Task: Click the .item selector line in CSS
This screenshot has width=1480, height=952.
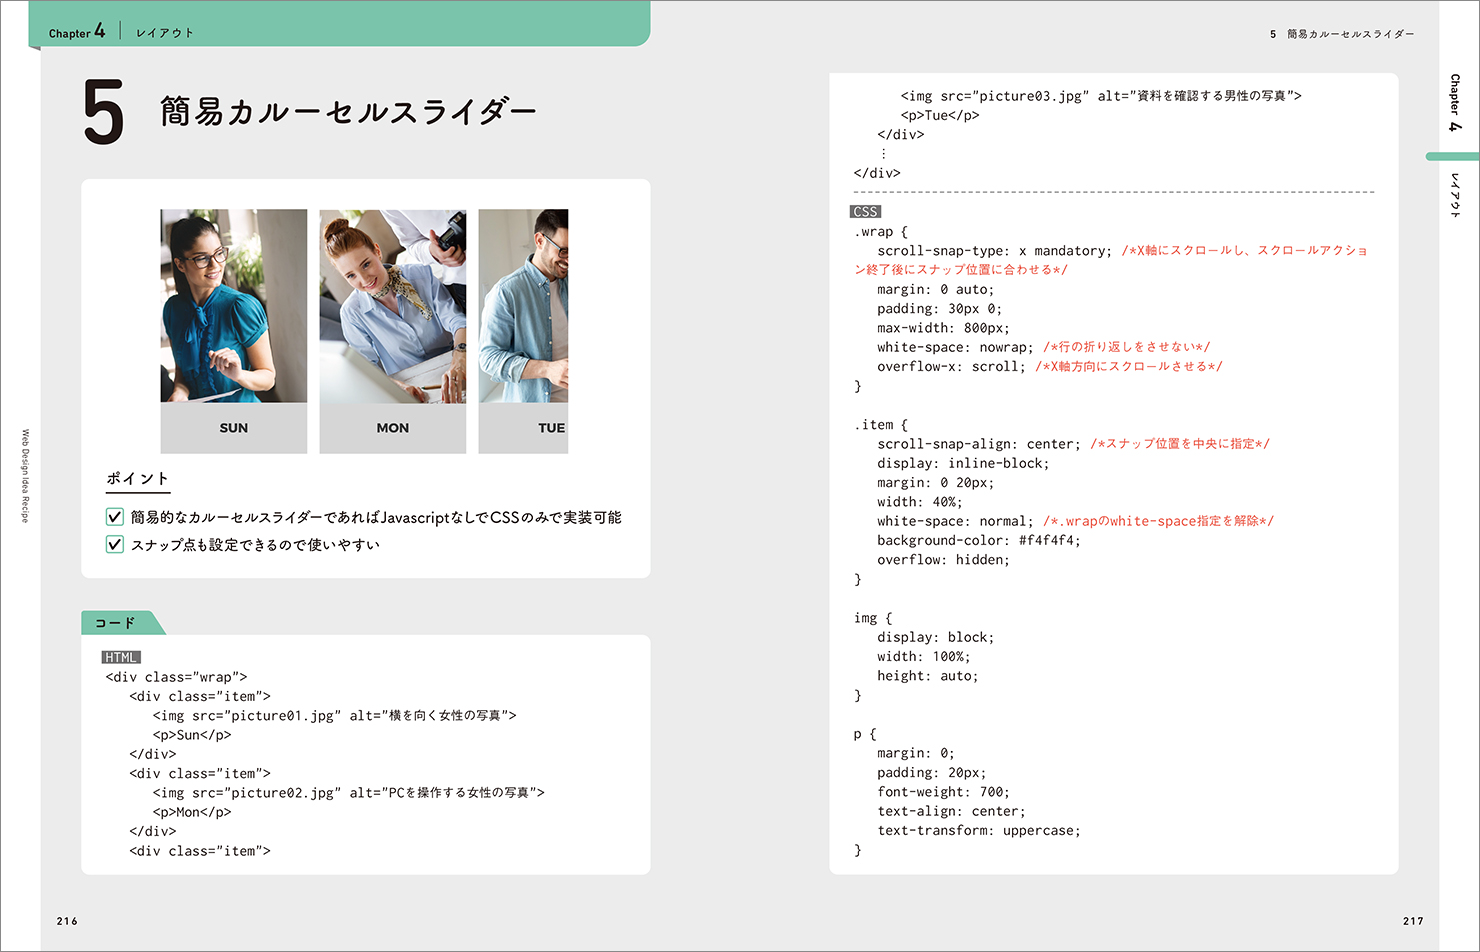Action: point(880,425)
